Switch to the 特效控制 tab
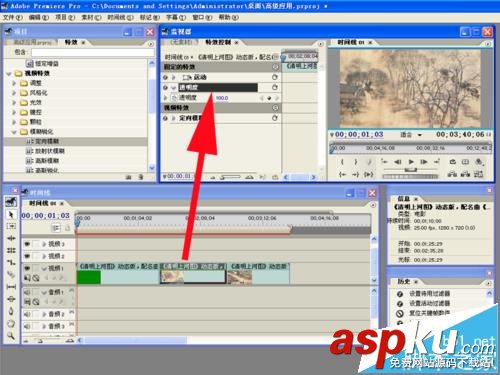 tap(218, 42)
